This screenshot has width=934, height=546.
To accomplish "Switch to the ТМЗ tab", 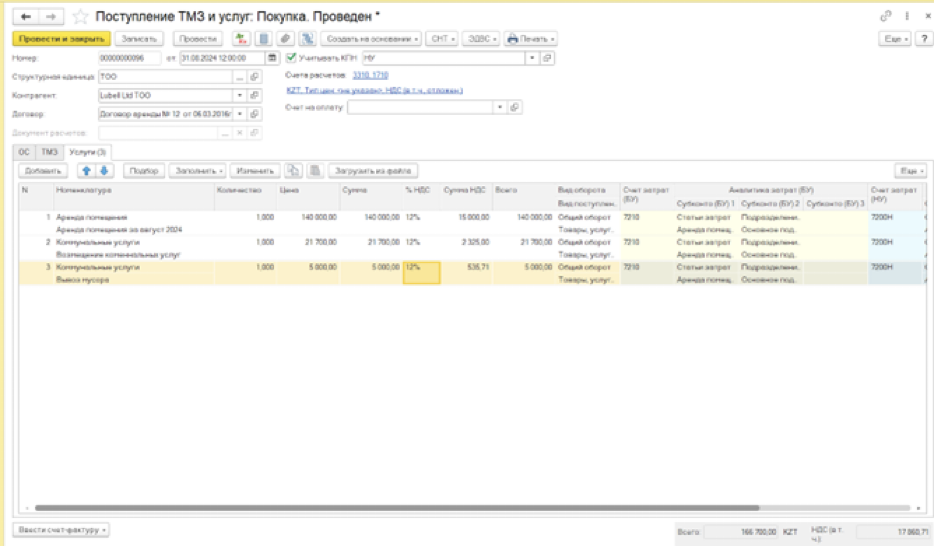I will click(x=48, y=151).
